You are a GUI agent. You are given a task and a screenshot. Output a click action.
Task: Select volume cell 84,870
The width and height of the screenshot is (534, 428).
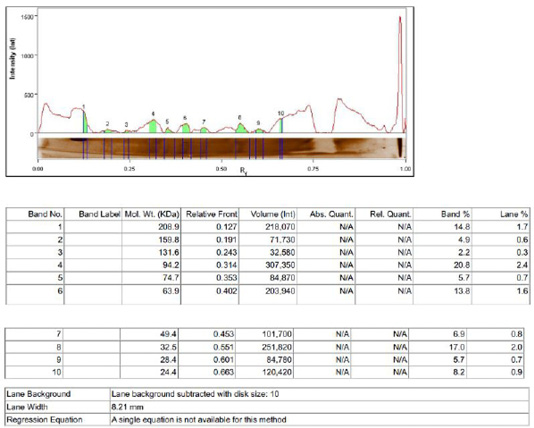coord(282,278)
